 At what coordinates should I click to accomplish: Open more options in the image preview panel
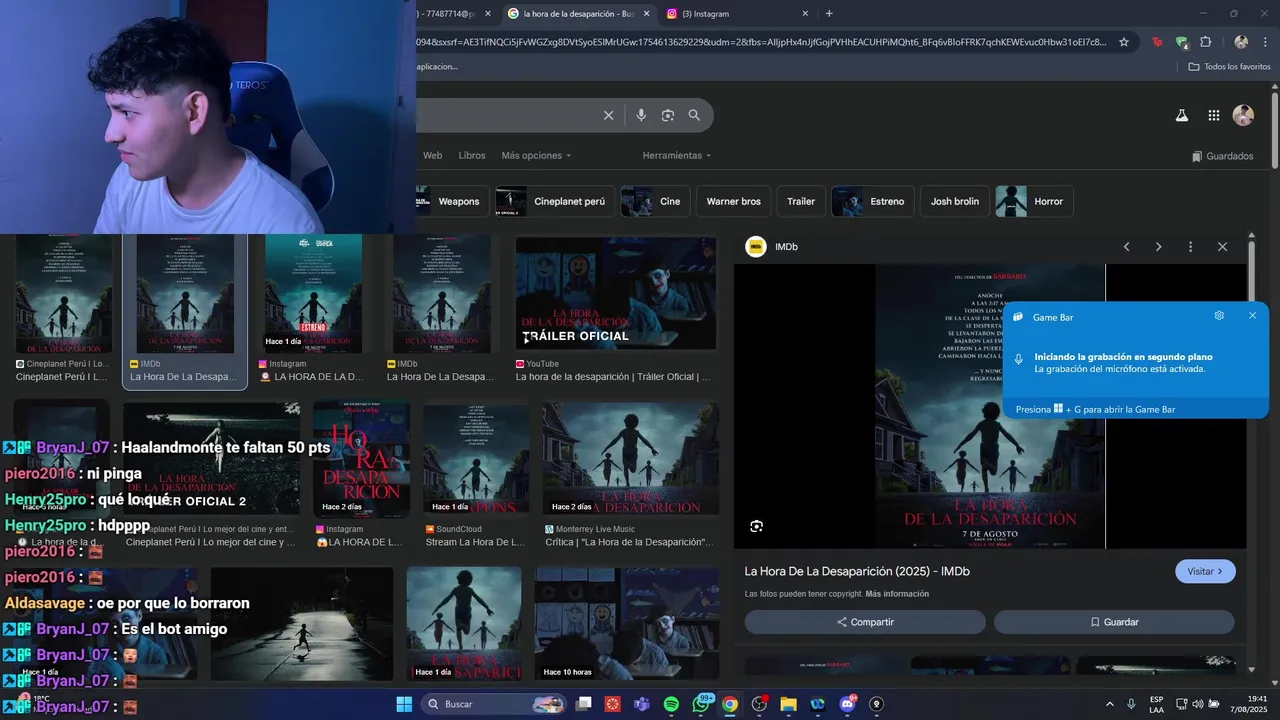(1190, 246)
